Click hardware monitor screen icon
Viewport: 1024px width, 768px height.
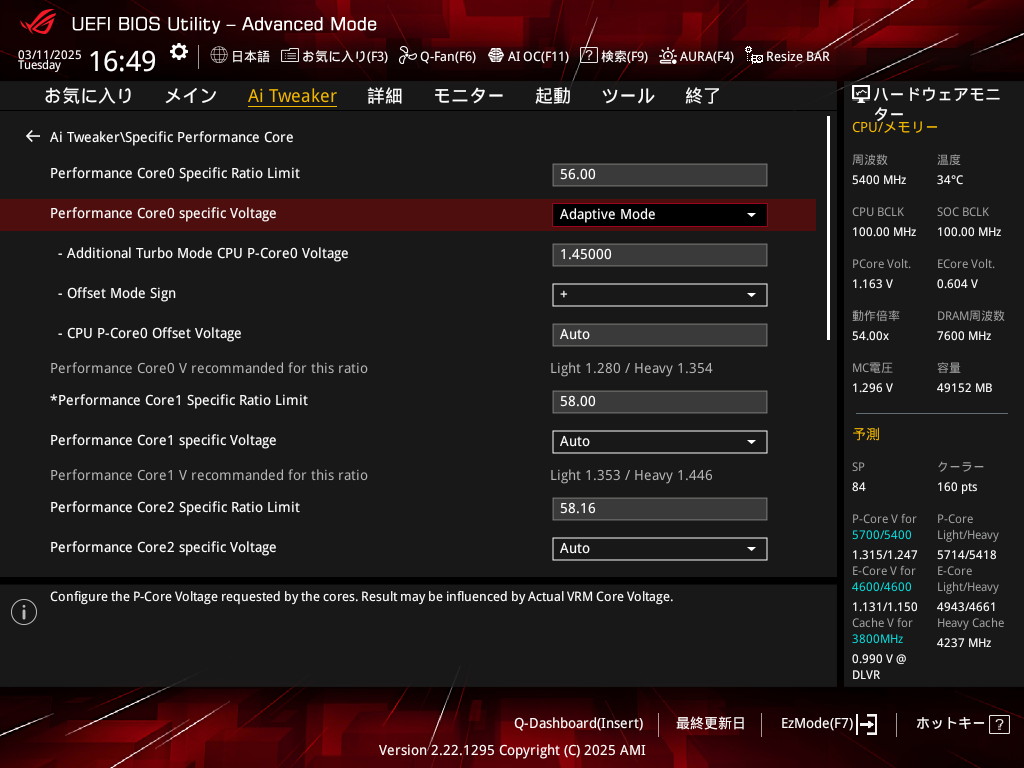tap(861, 94)
